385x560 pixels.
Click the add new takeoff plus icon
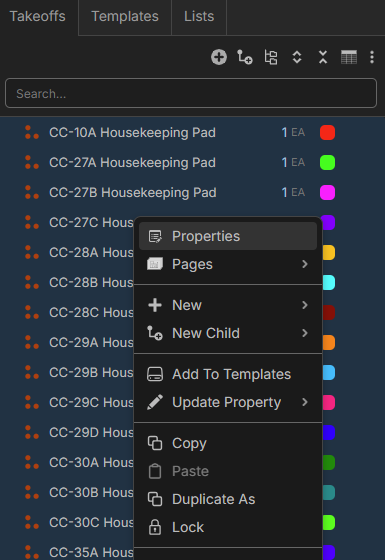click(219, 57)
